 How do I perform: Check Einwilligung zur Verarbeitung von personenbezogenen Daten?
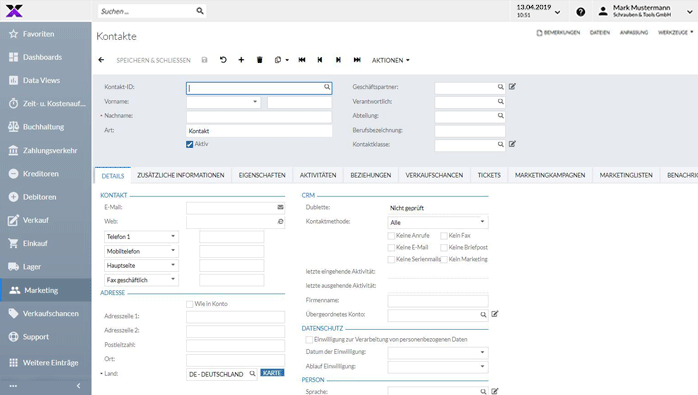point(309,340)
